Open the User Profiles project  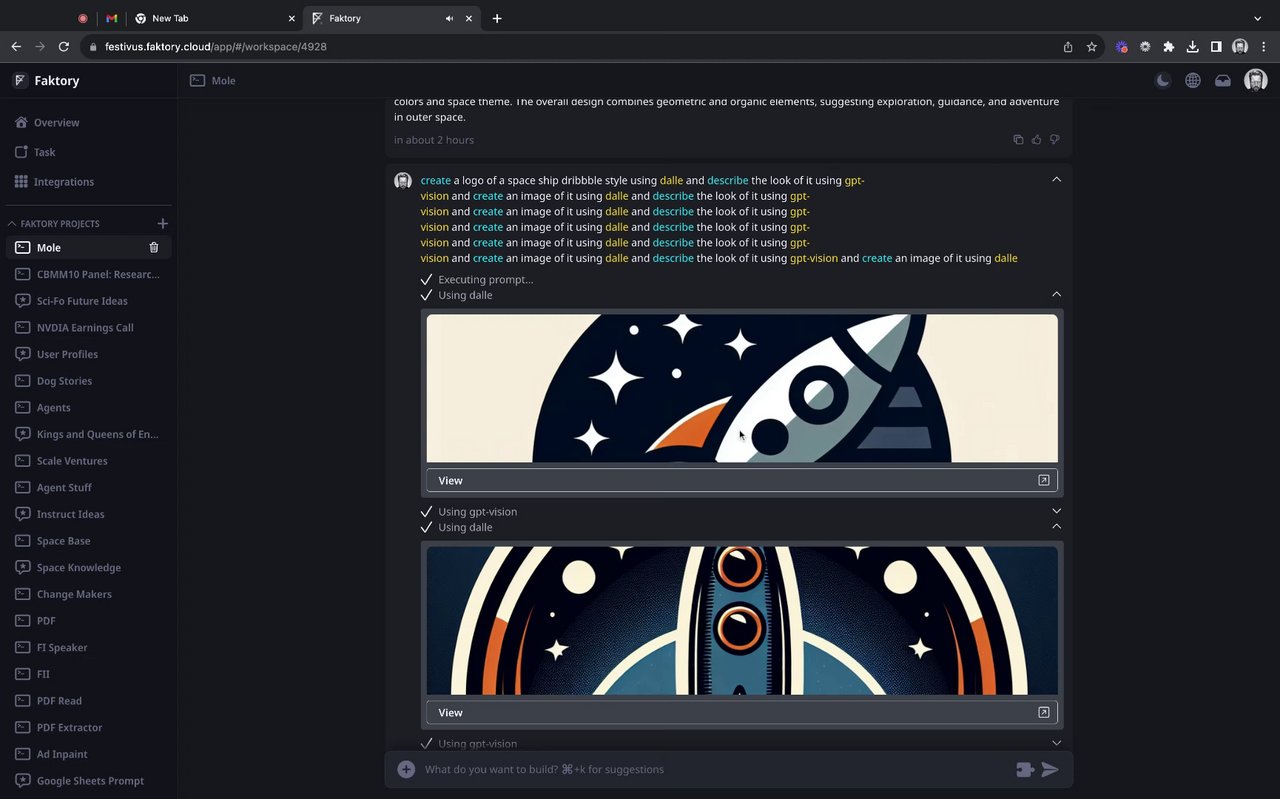coord(88,354)
